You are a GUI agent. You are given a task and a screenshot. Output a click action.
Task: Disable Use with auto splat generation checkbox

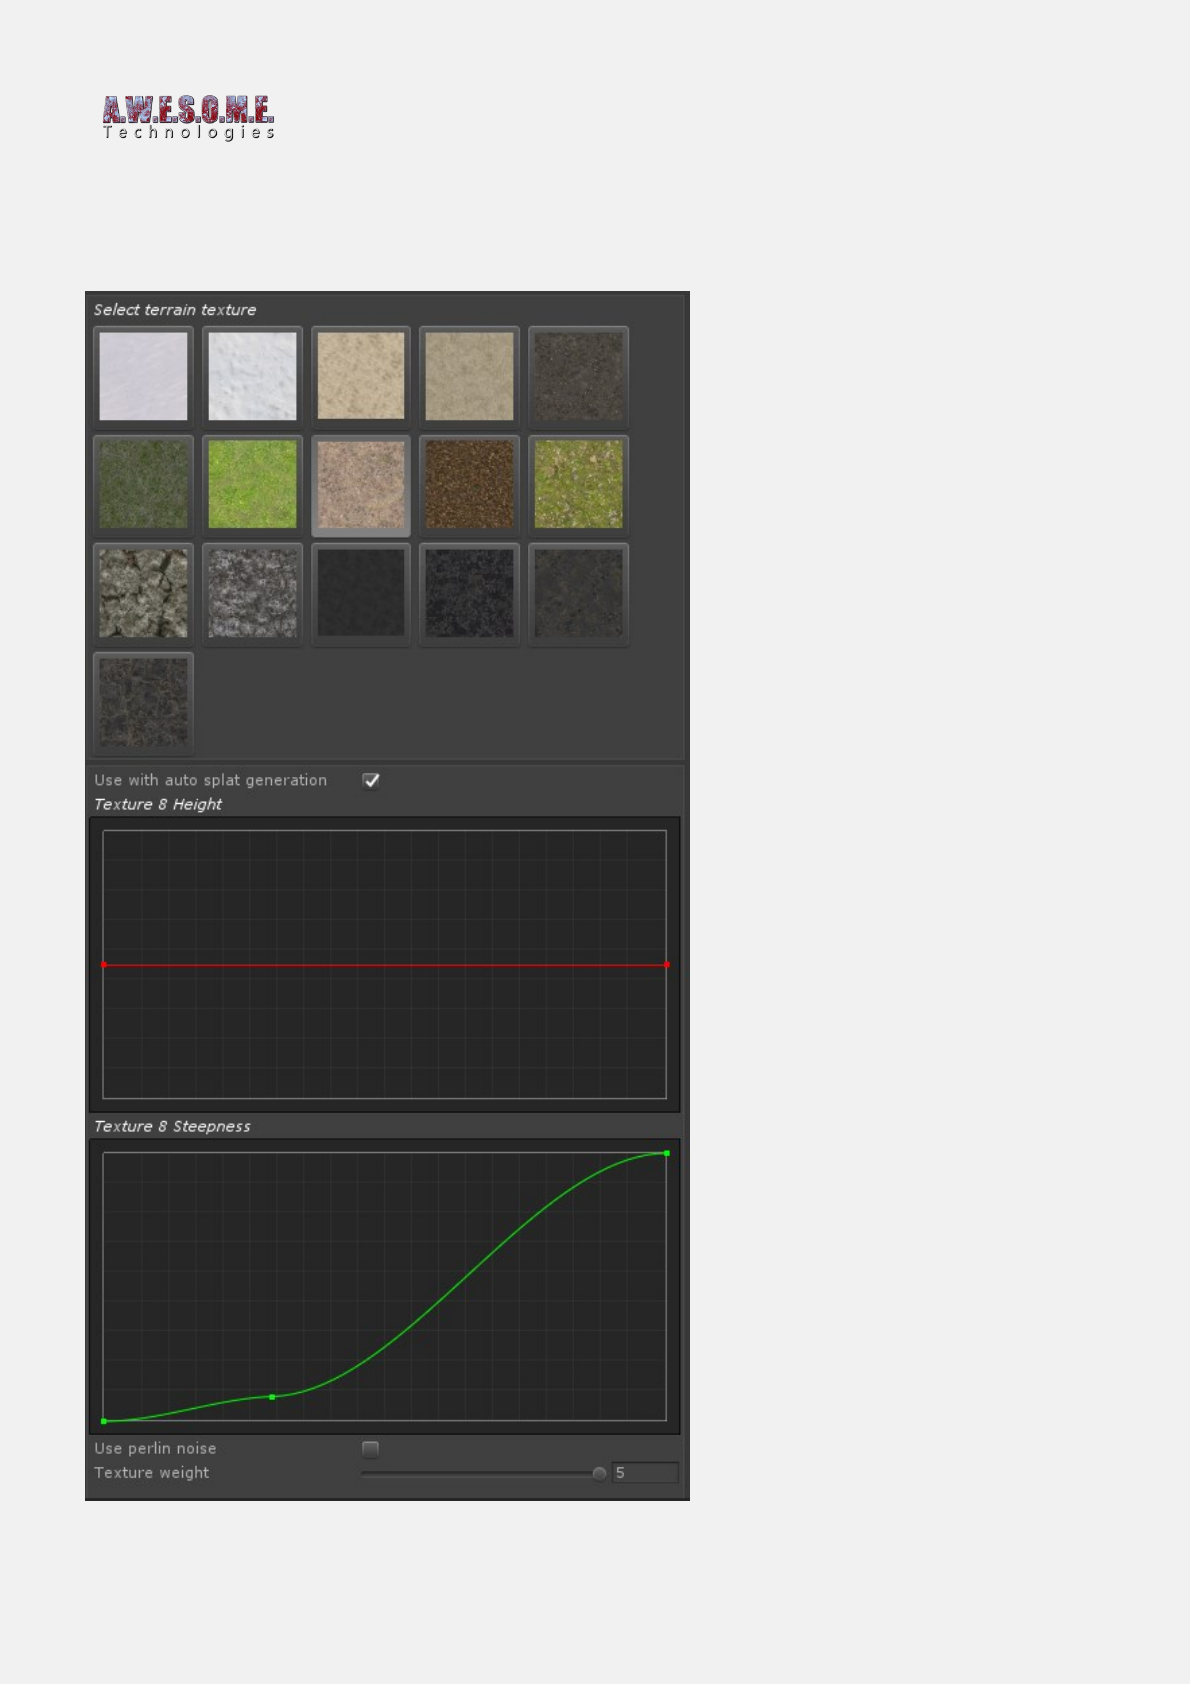pos(370,781)
